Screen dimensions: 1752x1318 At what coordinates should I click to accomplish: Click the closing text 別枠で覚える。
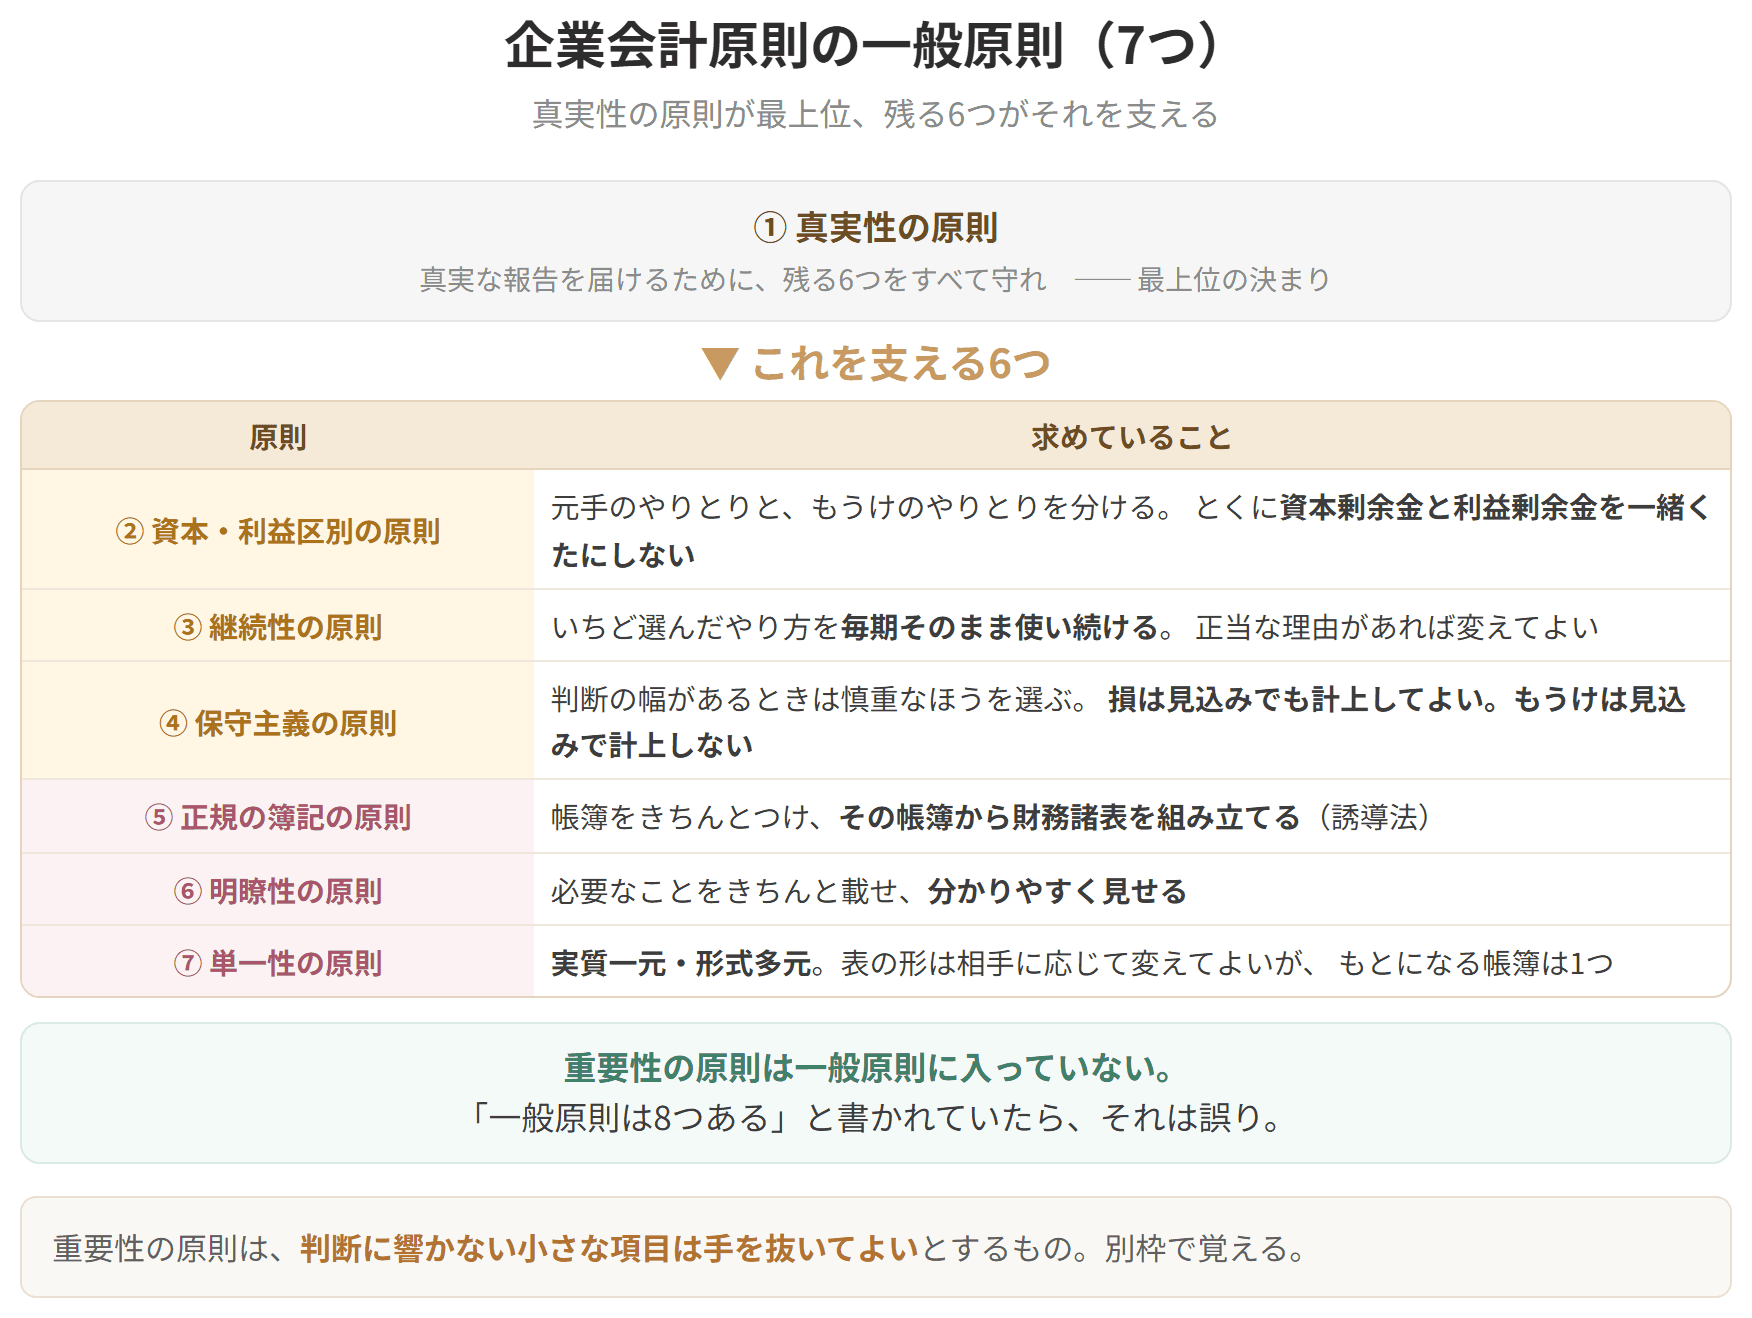point(1205,1248)
